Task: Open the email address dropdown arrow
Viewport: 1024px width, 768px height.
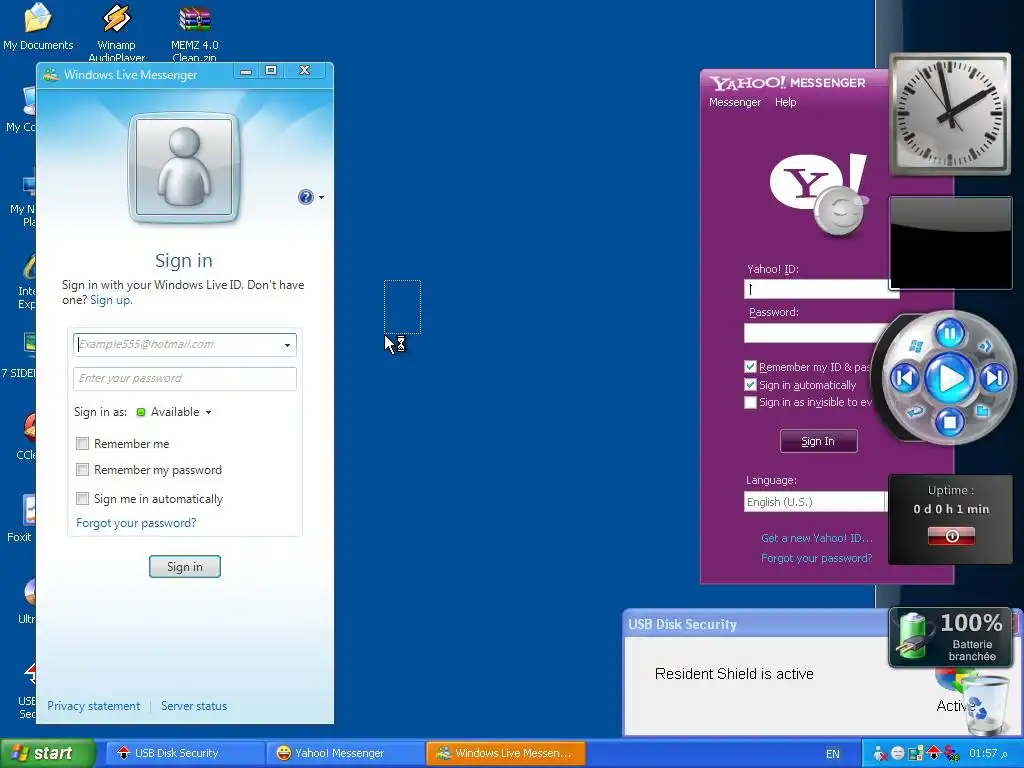Action: (x=287, y=345)
